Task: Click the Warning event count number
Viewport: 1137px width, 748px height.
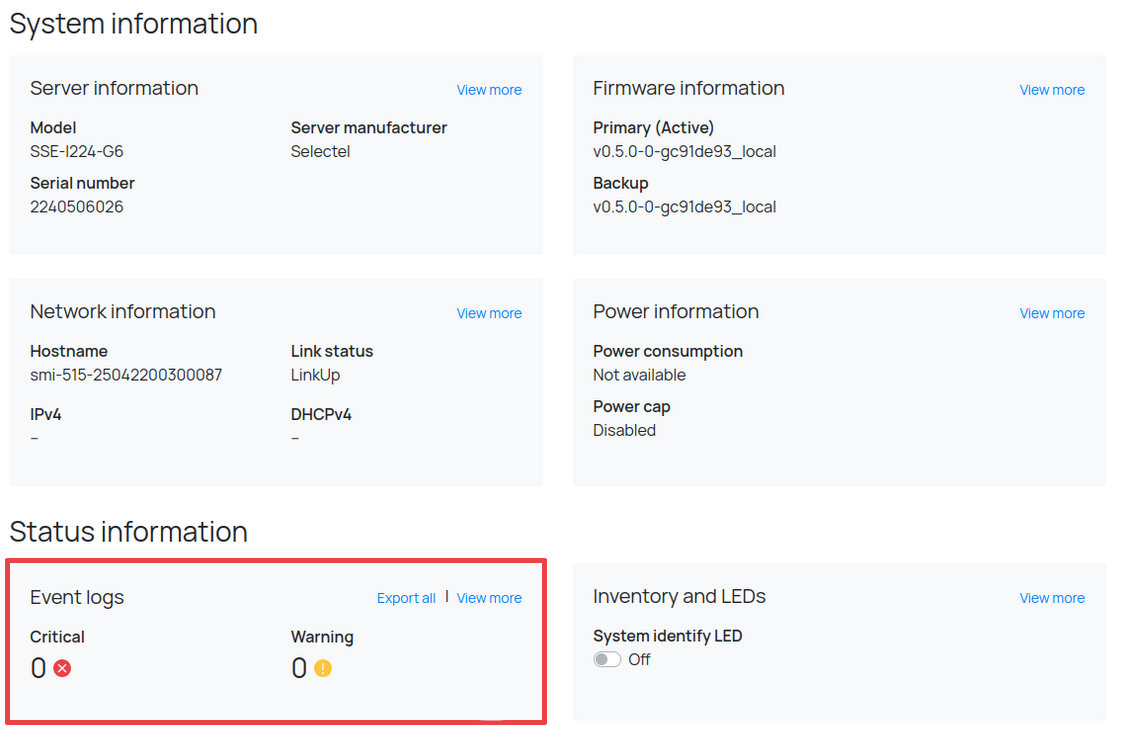Action: [299, 668]
